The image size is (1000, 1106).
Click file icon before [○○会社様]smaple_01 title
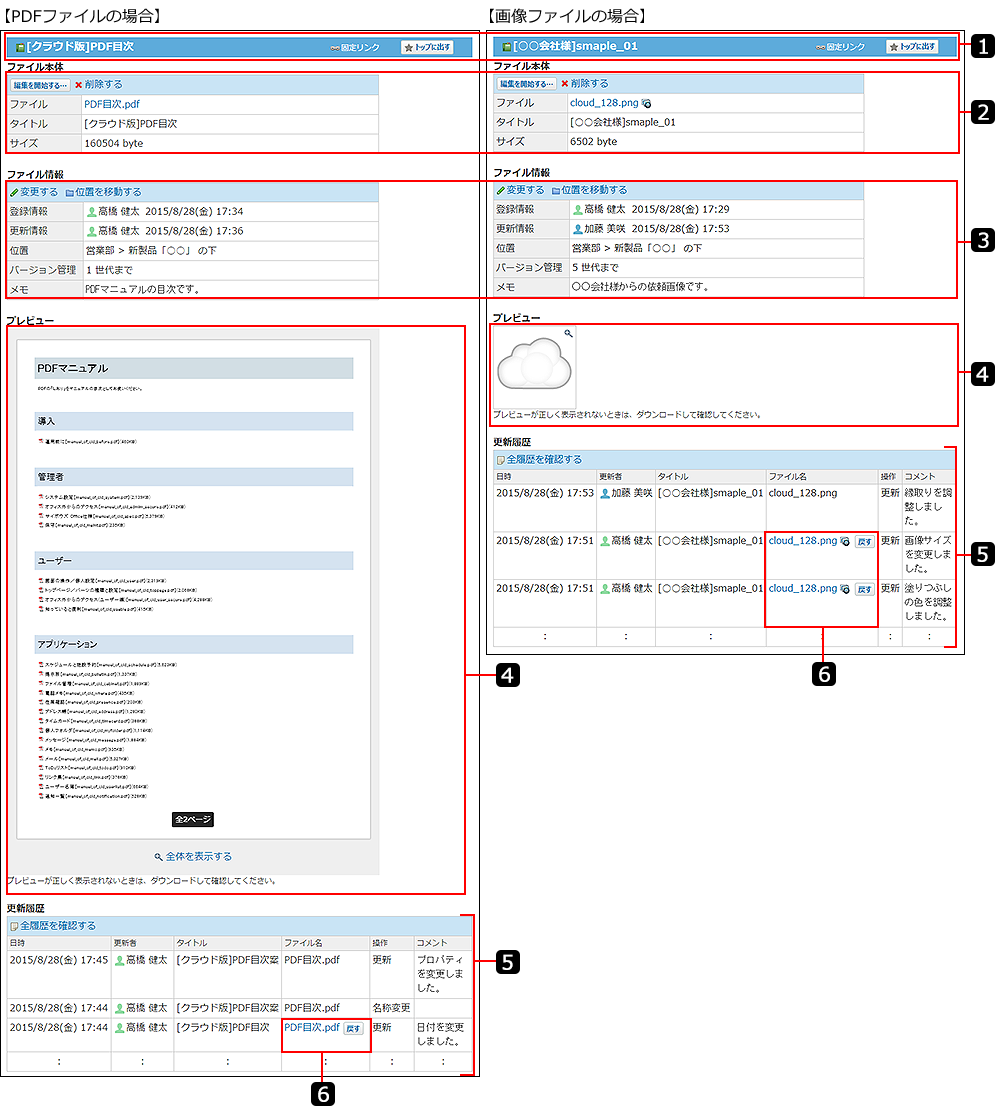click(506, 47)
